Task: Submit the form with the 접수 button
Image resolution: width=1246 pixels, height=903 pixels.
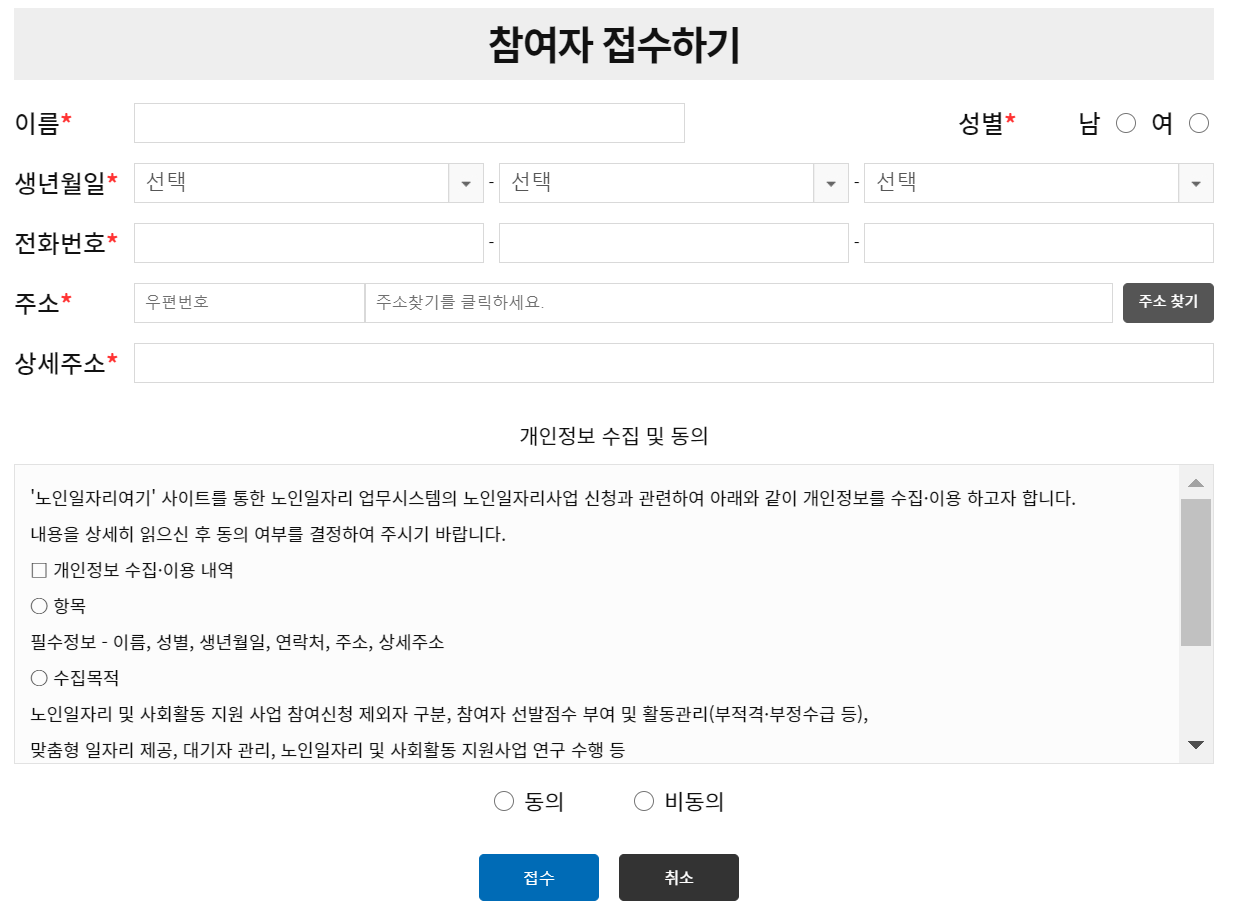Action: [538, 877]
